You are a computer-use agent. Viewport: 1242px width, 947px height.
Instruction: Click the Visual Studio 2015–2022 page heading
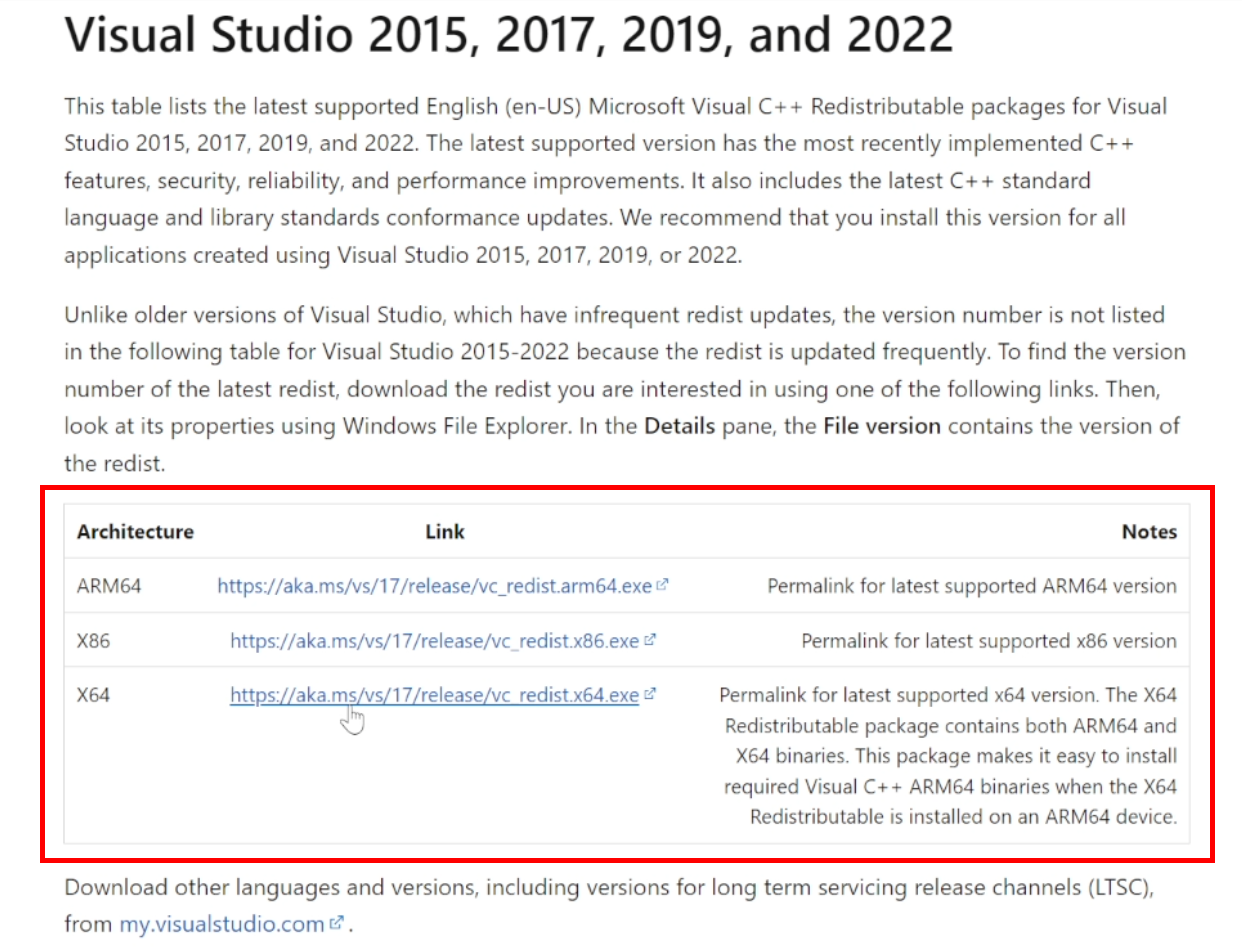pyautogui.click(x=508, y=36)
